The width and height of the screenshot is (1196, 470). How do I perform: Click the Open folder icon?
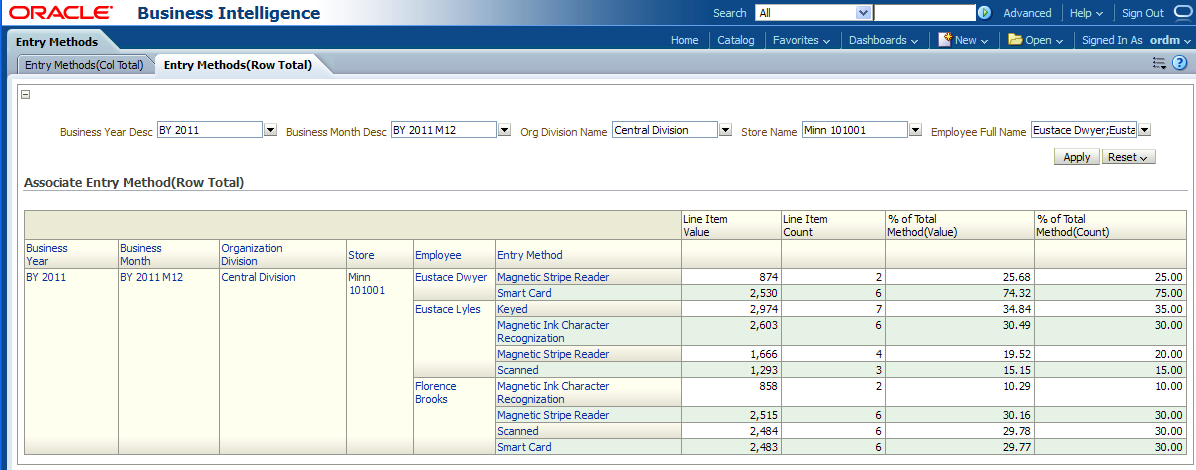(1014, 40)
